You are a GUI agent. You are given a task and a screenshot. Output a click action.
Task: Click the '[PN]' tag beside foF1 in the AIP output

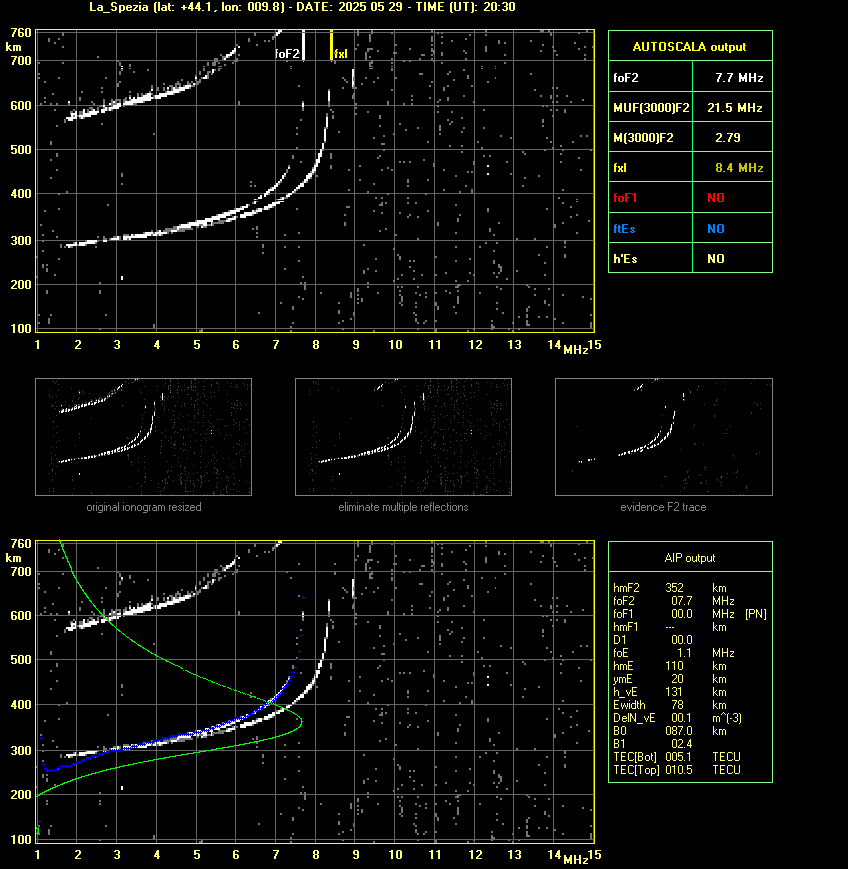756,614
